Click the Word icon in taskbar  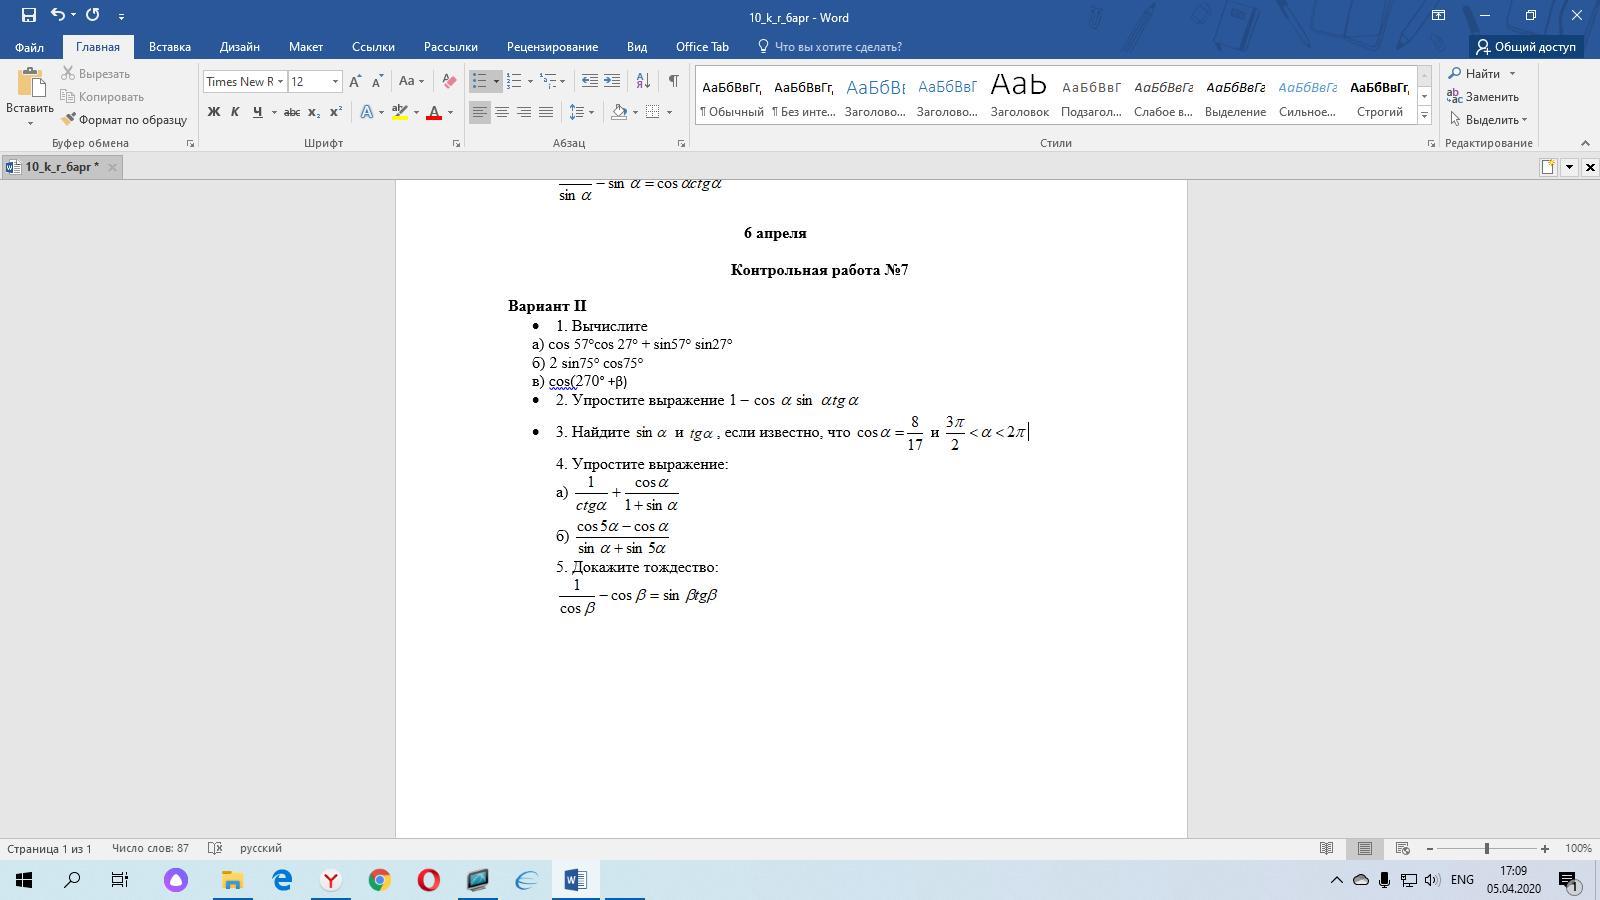coord(575,880)
